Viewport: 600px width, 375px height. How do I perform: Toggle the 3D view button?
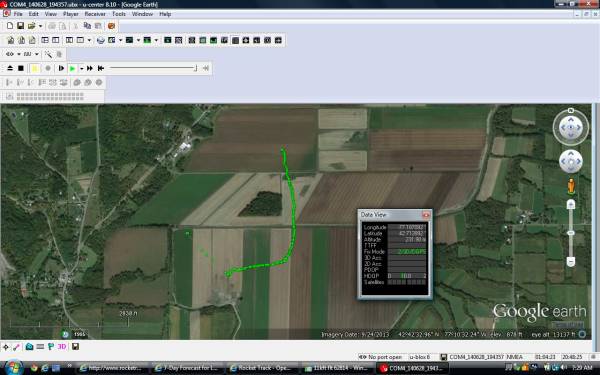[x=62, y=347]
